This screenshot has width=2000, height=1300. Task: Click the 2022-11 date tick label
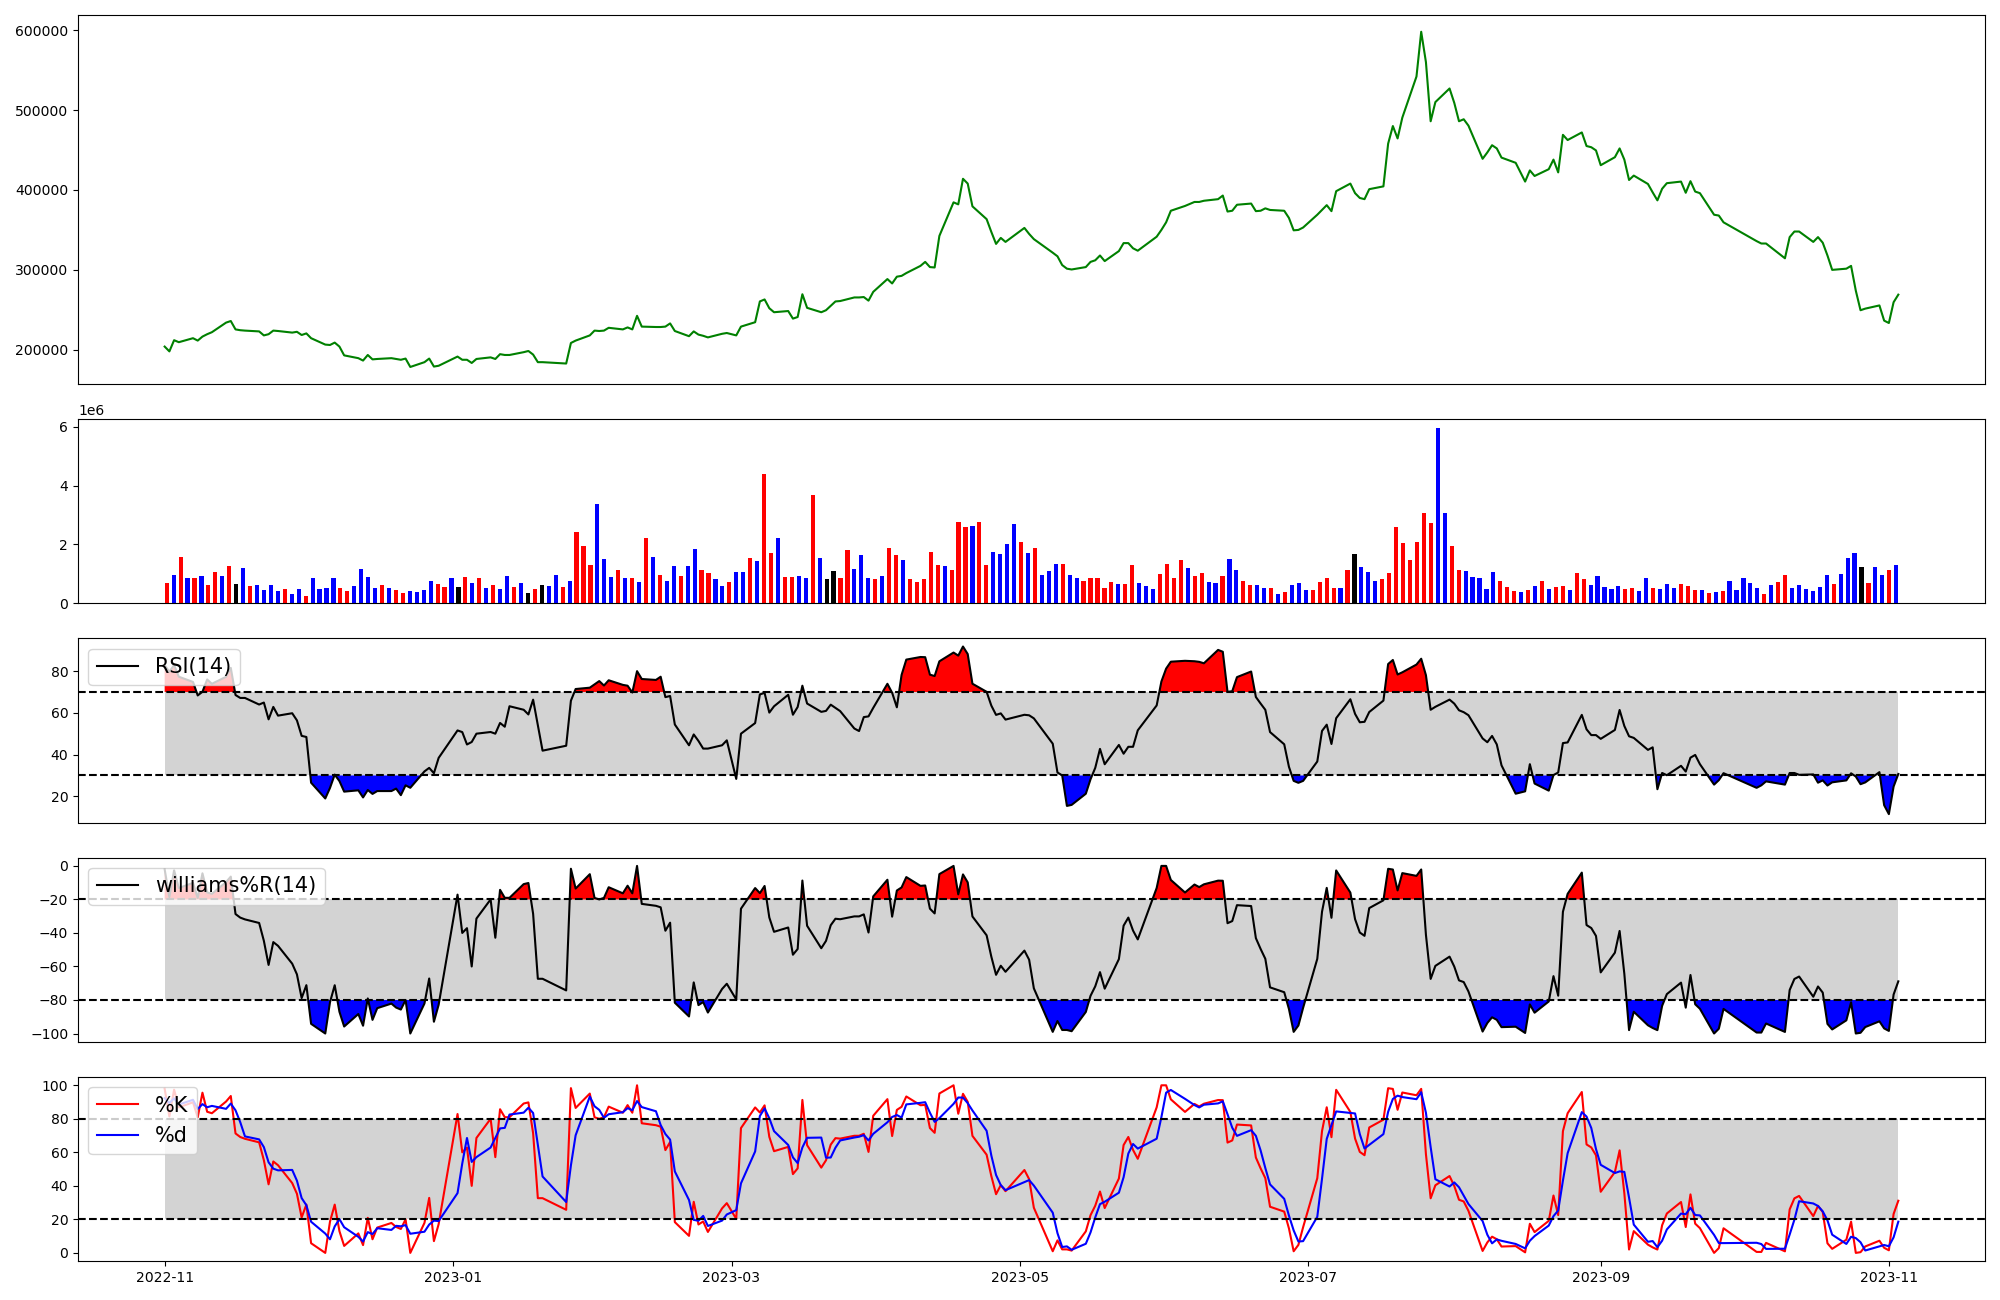click(x=165, y=1277)
